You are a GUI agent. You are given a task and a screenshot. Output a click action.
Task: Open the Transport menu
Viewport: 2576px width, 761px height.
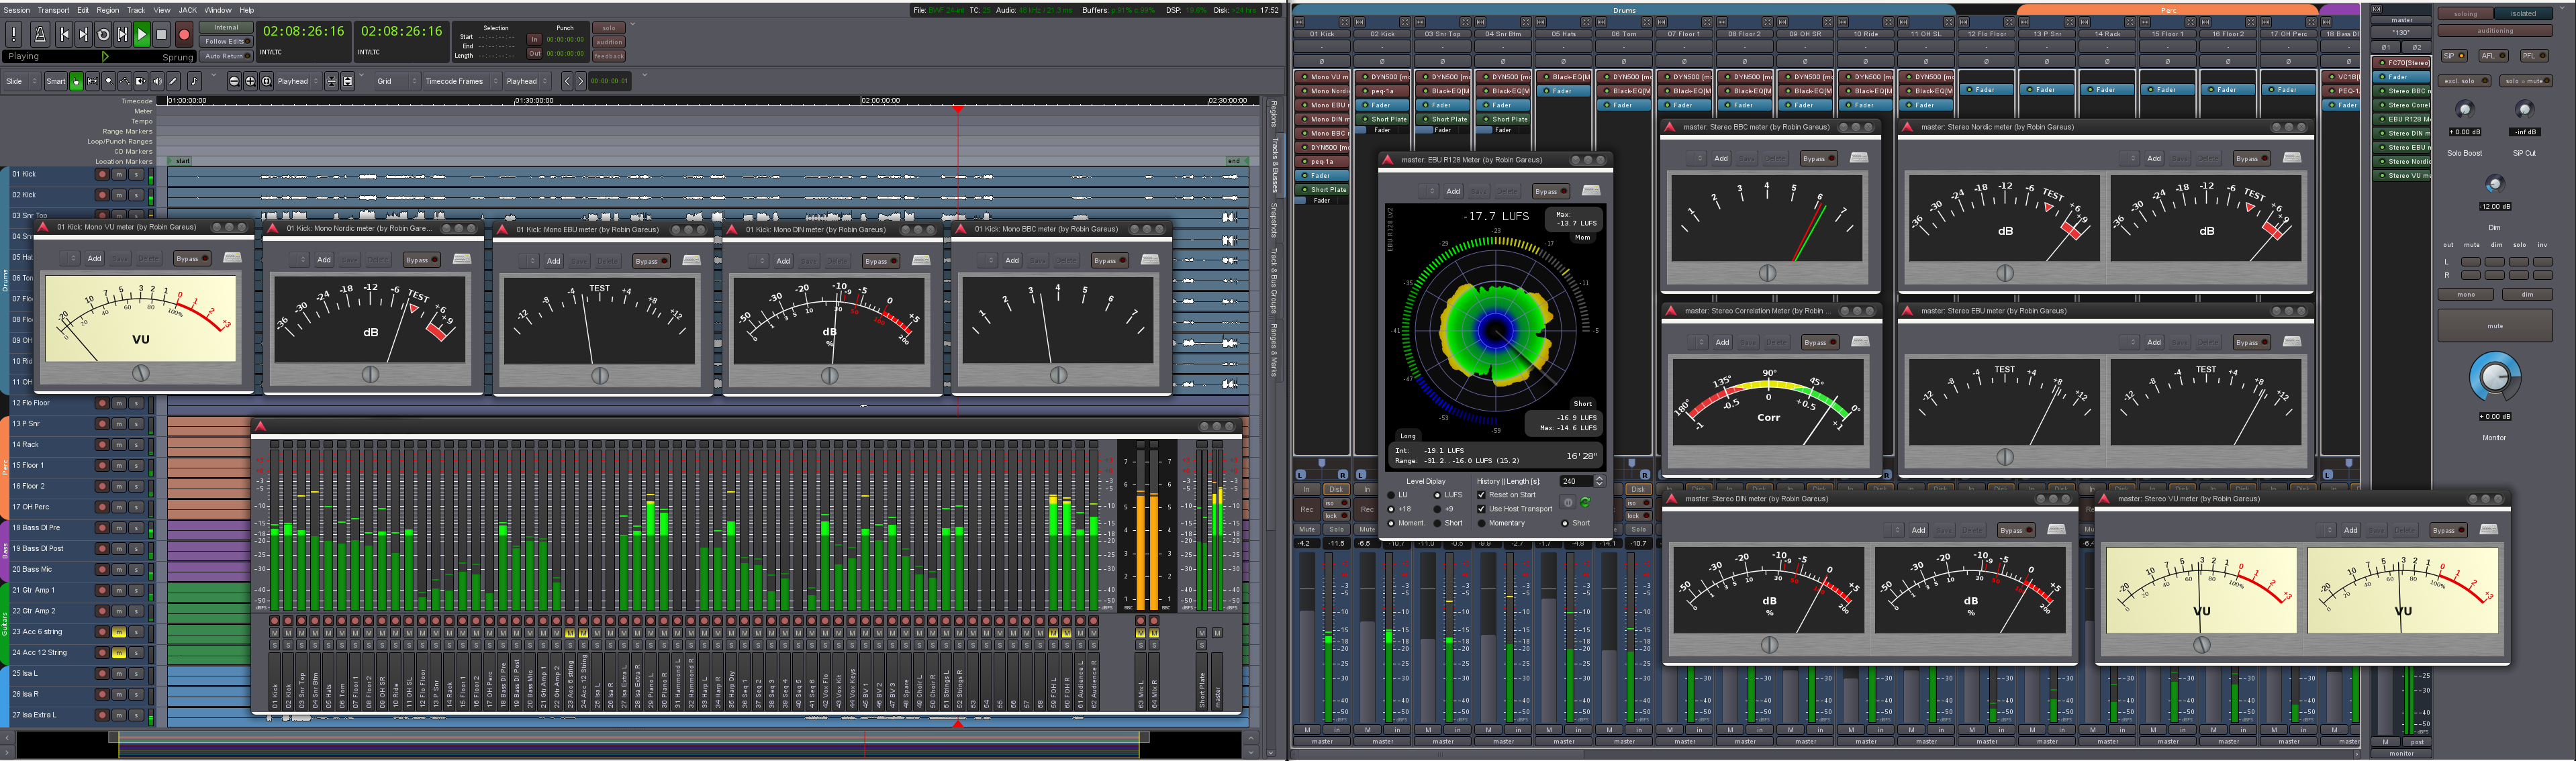[53, 10]
